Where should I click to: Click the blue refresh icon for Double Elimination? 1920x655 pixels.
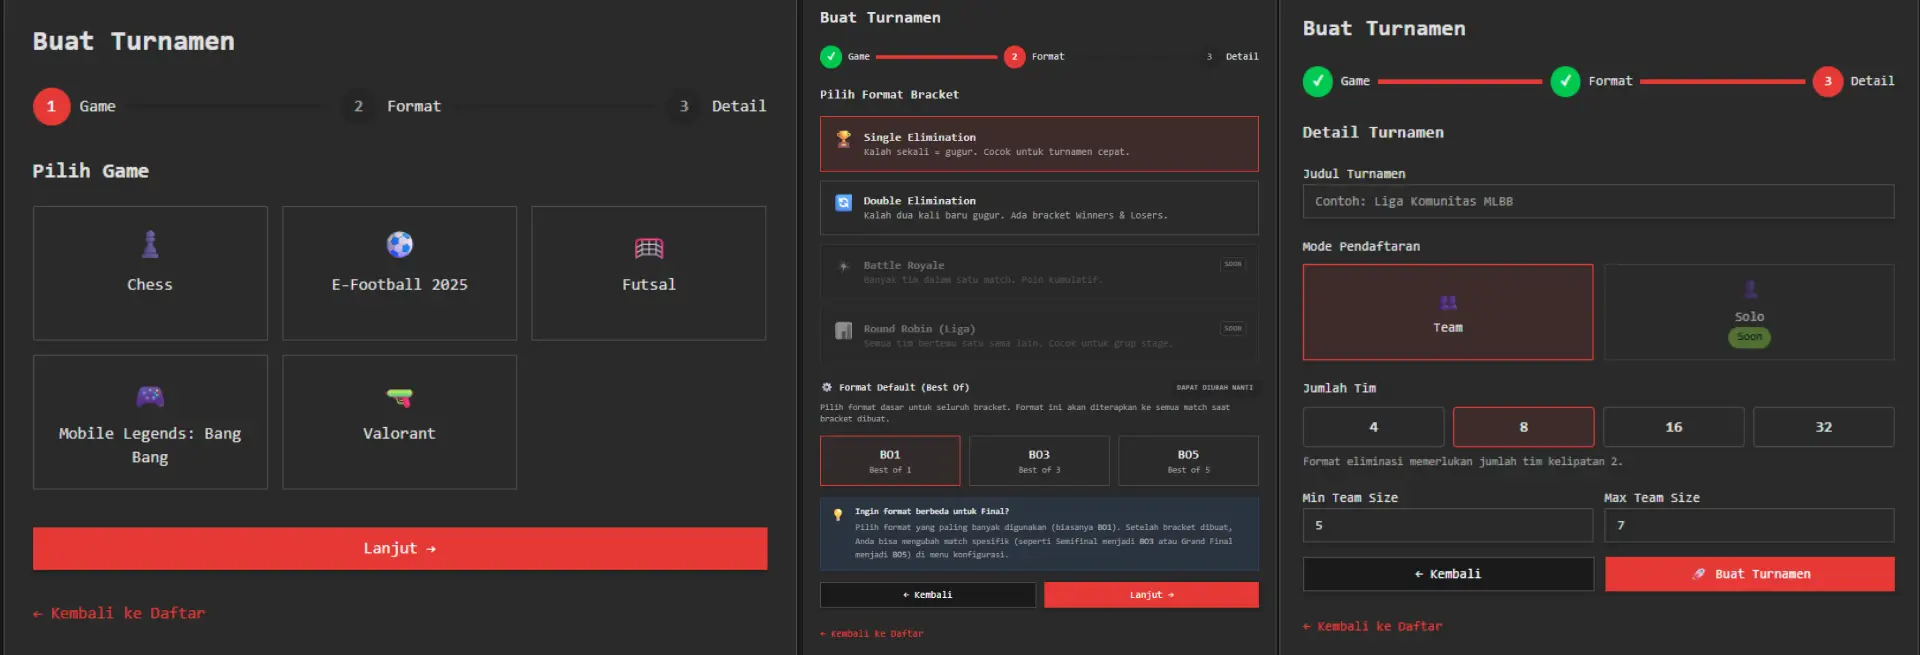tap(844, 202)
